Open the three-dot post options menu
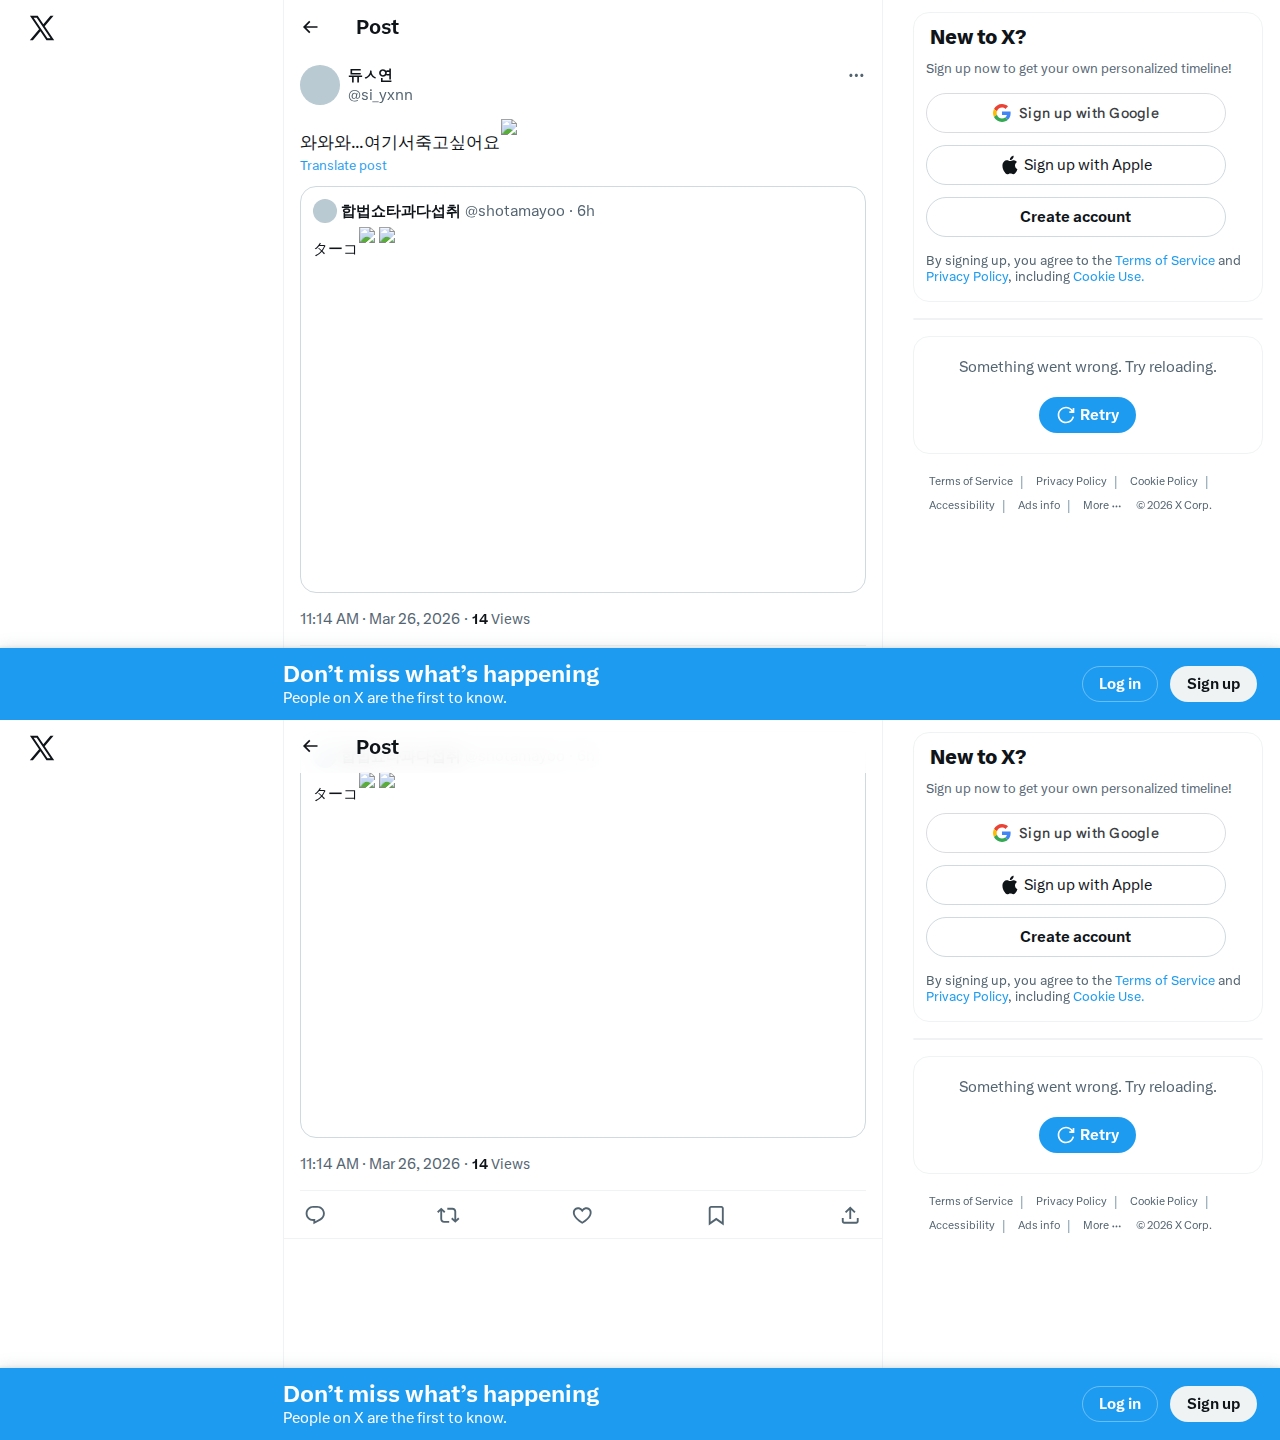This screenshot has width=1280, height=1440. pos(856,75)
